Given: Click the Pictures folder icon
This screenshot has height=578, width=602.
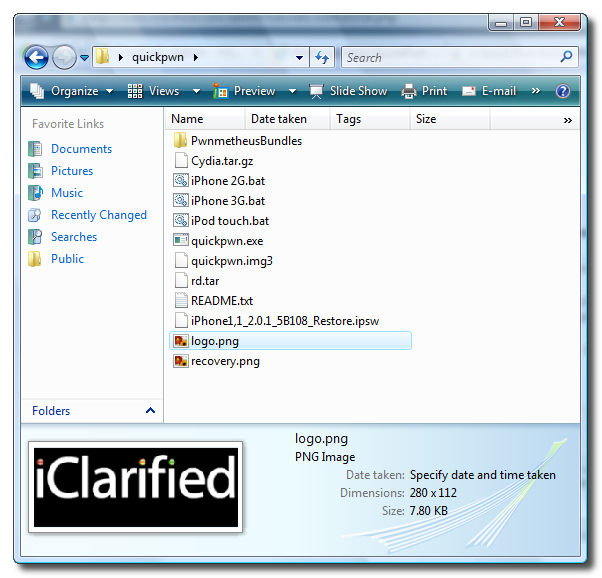Looking at the screenshot, I should 35,171.
